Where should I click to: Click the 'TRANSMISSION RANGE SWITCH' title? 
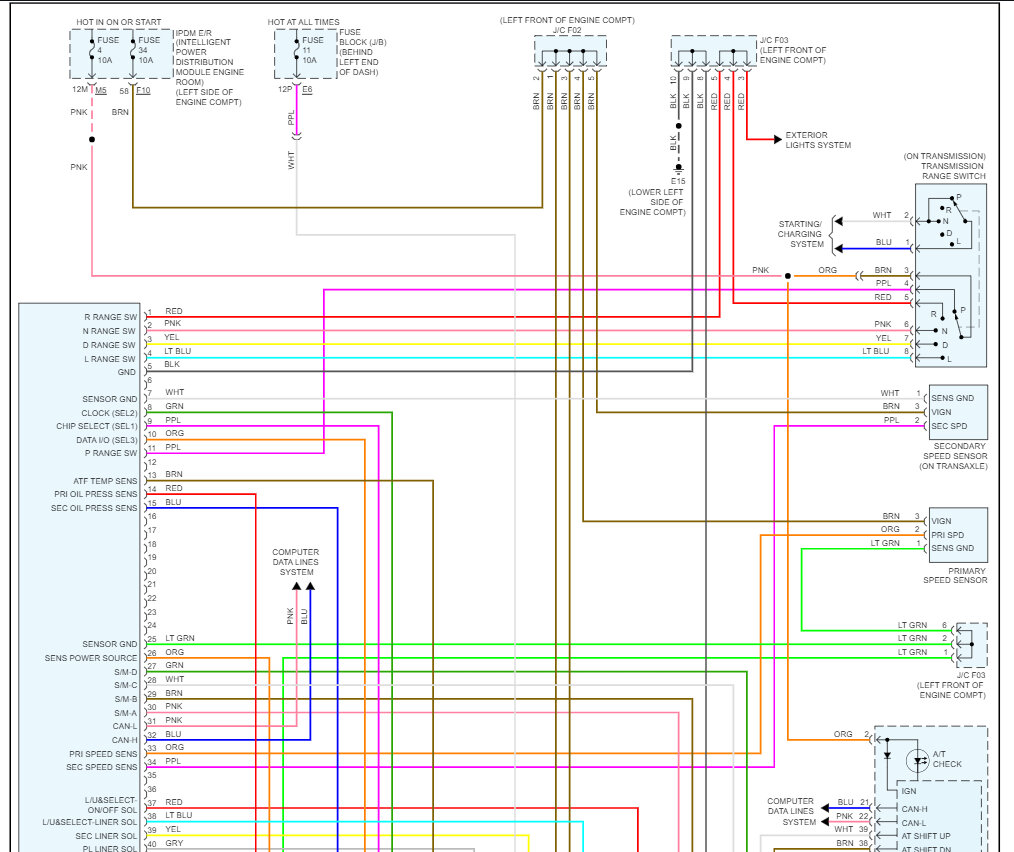click(x=953, y=171)
